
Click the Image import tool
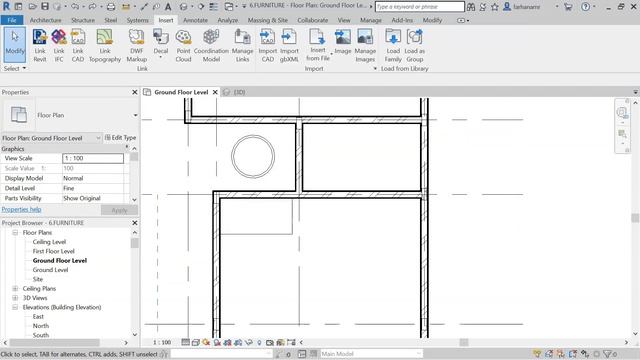pos(343,42)
